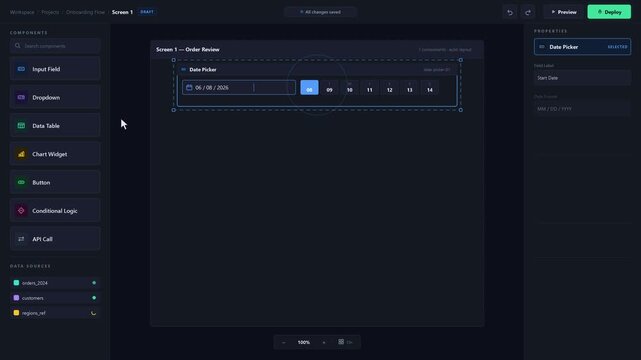
Task: Click the API Call component icon
Action: click(x=21, y=239)
